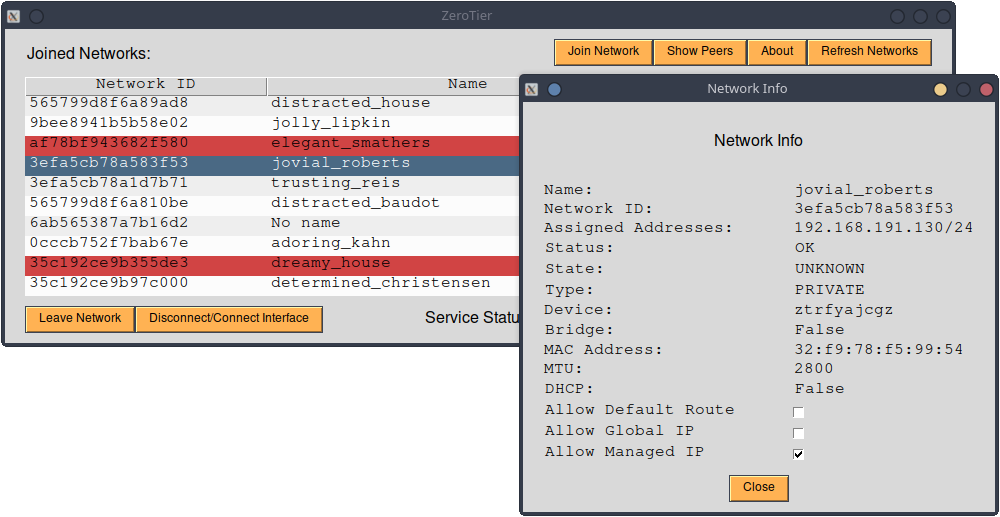The image size is (1000, 517).
Task: Click network ID 6ab565387a7b16d2
Action: pyautogui.click(x=109, y=223)
